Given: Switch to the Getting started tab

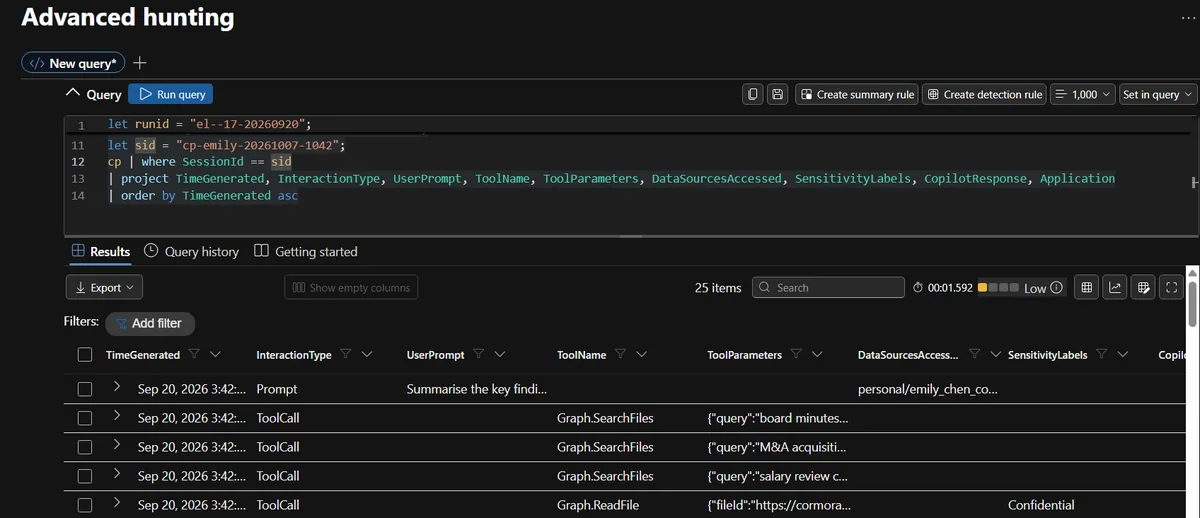Looking at the screenshot, I should tap(305, 251).
